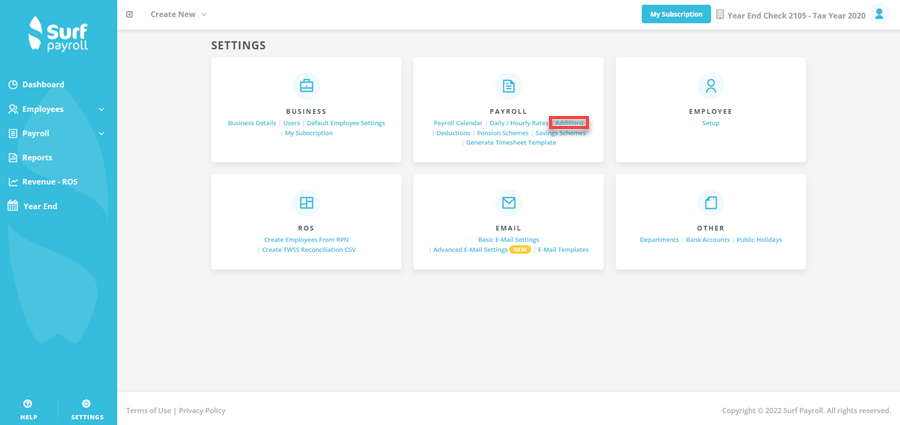Open the Departments link

pos(660,239)
